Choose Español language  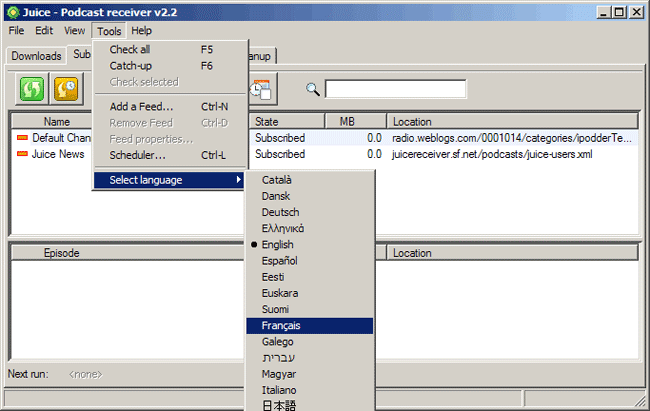pos(310,261)
